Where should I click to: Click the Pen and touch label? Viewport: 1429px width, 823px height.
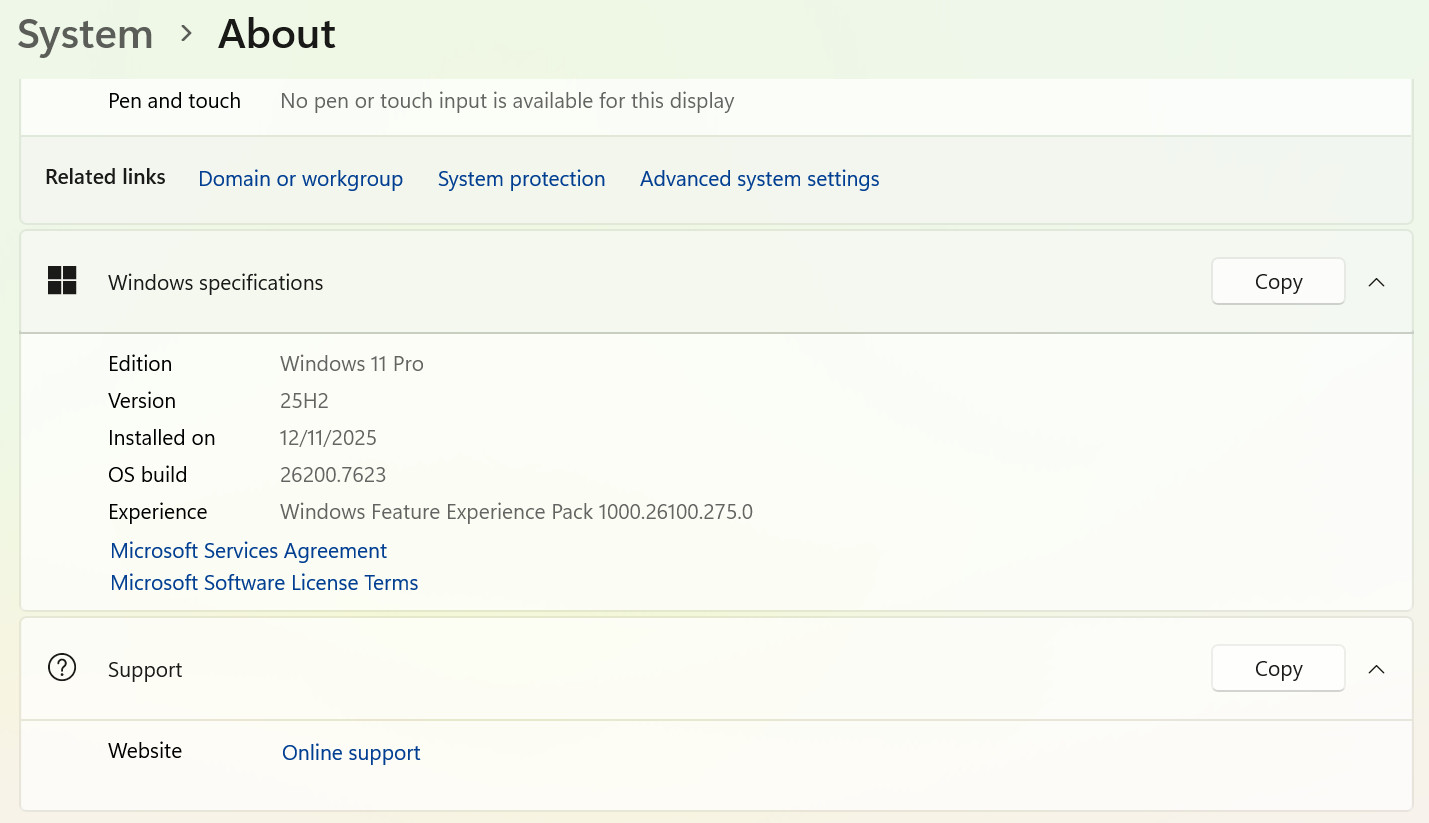[x=174, y=101]
